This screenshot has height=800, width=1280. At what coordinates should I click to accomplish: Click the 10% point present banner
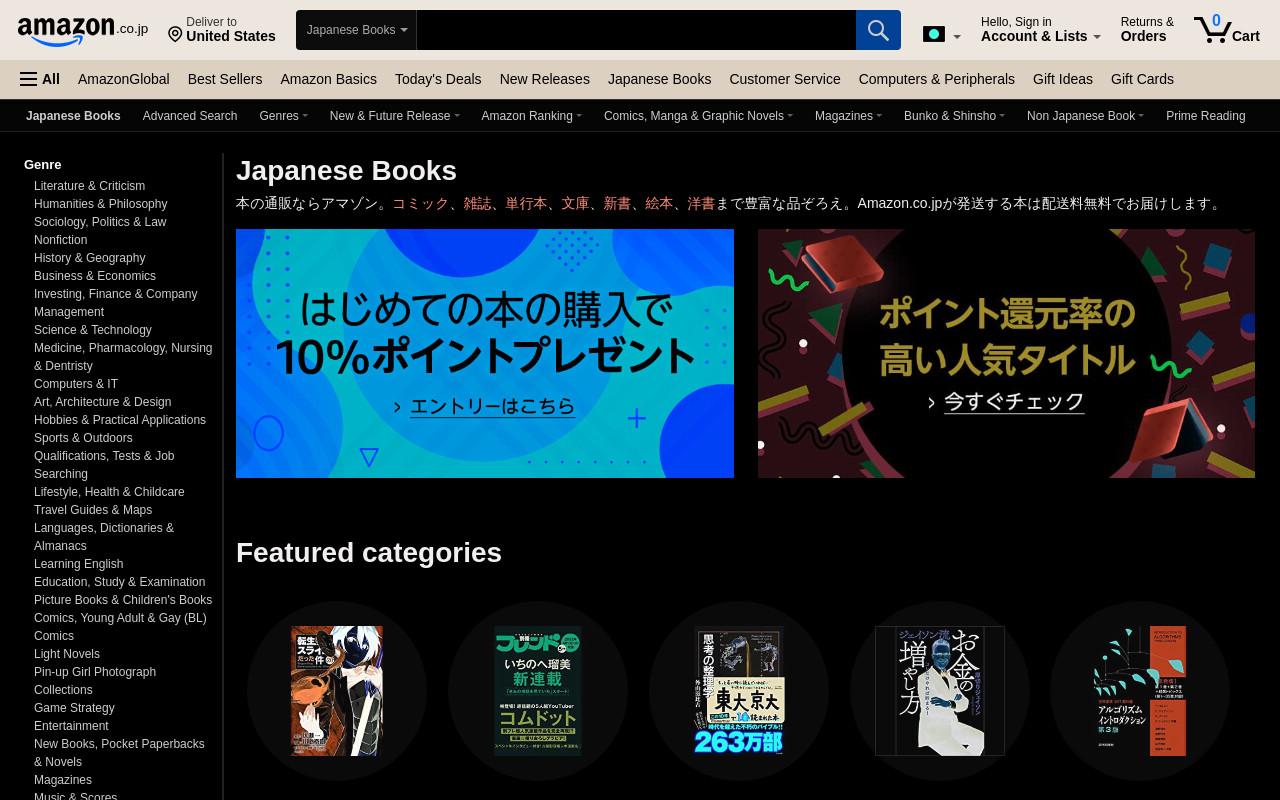click(x=485, y=353)
